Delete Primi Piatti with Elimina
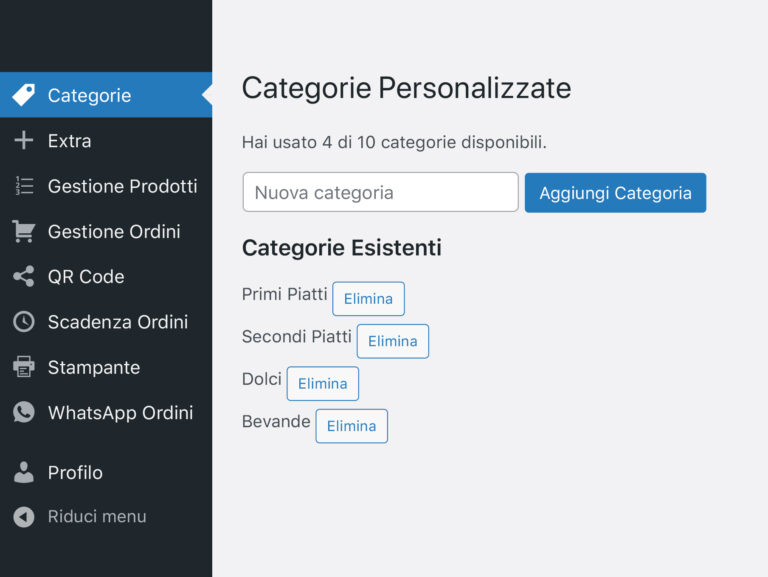The width and height of the screenshot is (768, 577). pyautogui.click(x=368, y=298)
